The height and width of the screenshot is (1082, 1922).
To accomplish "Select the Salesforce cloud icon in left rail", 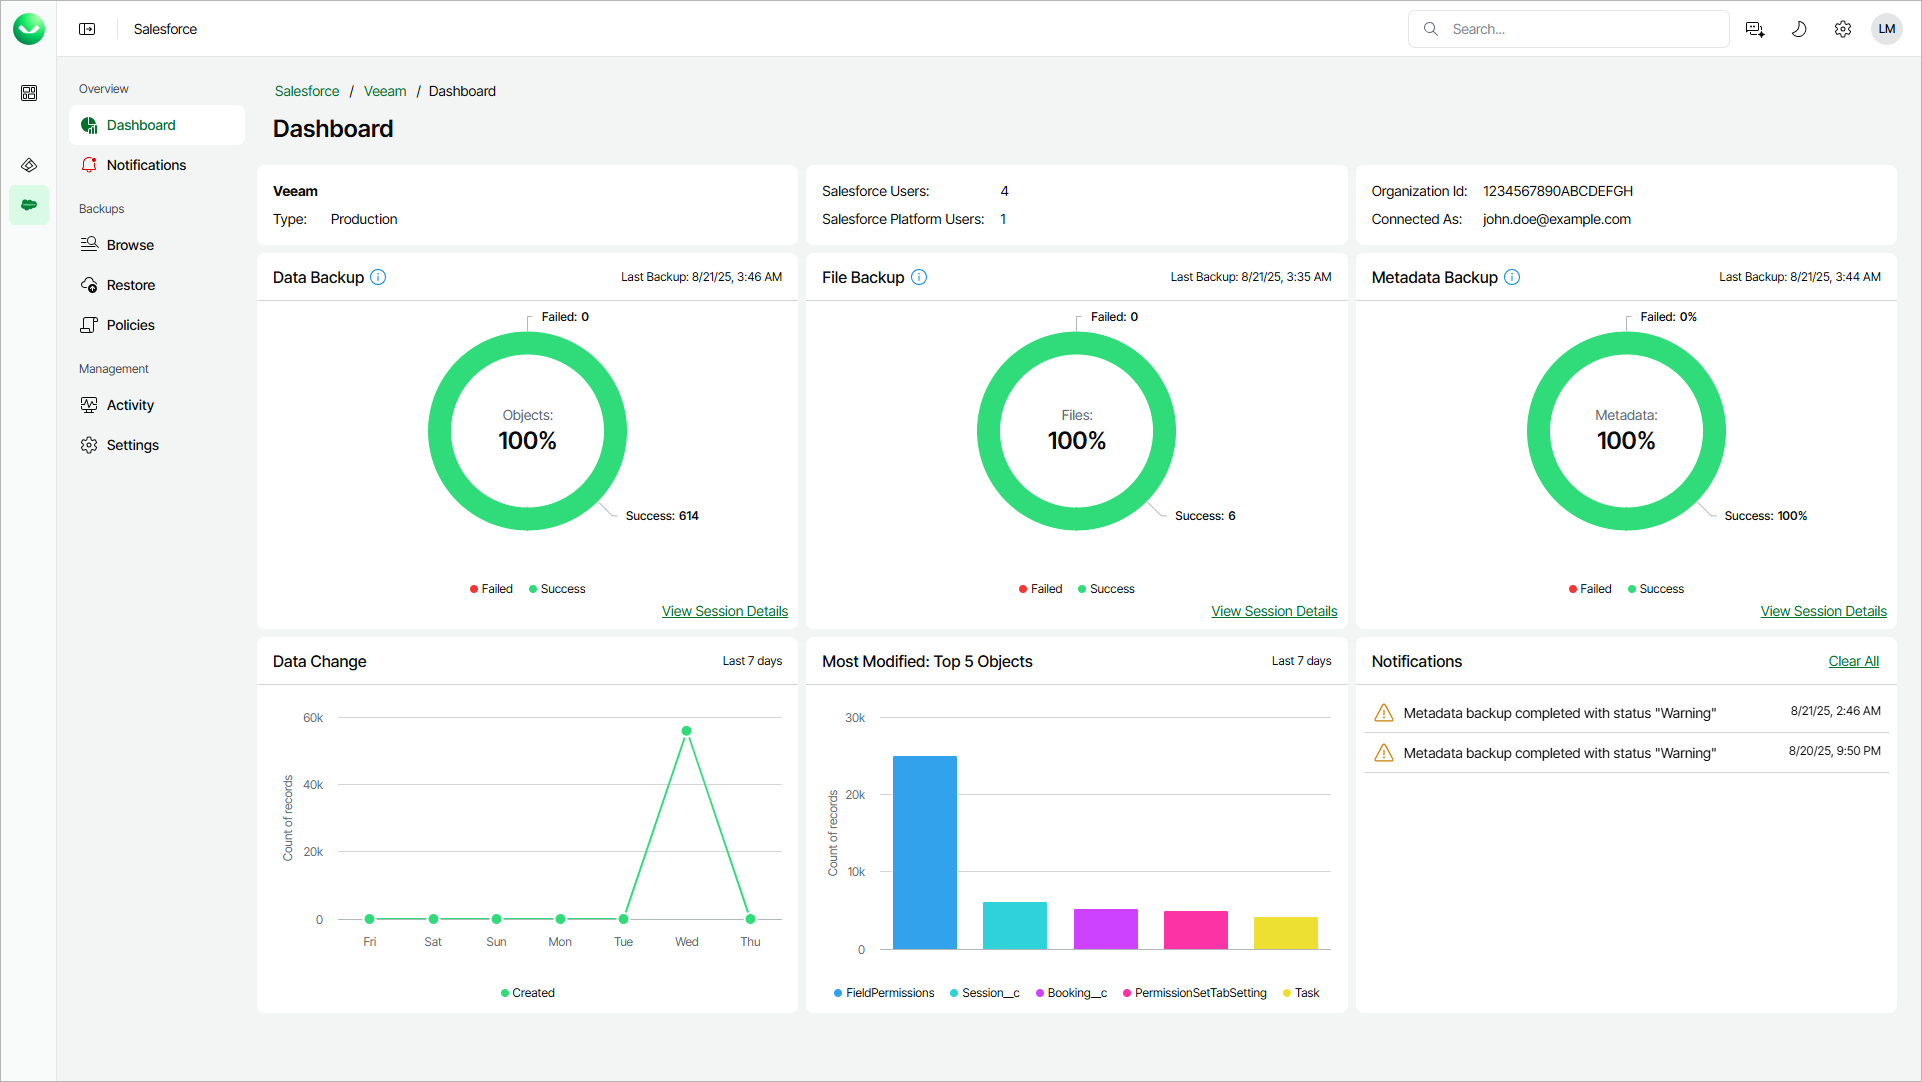I will pos(29,205).
